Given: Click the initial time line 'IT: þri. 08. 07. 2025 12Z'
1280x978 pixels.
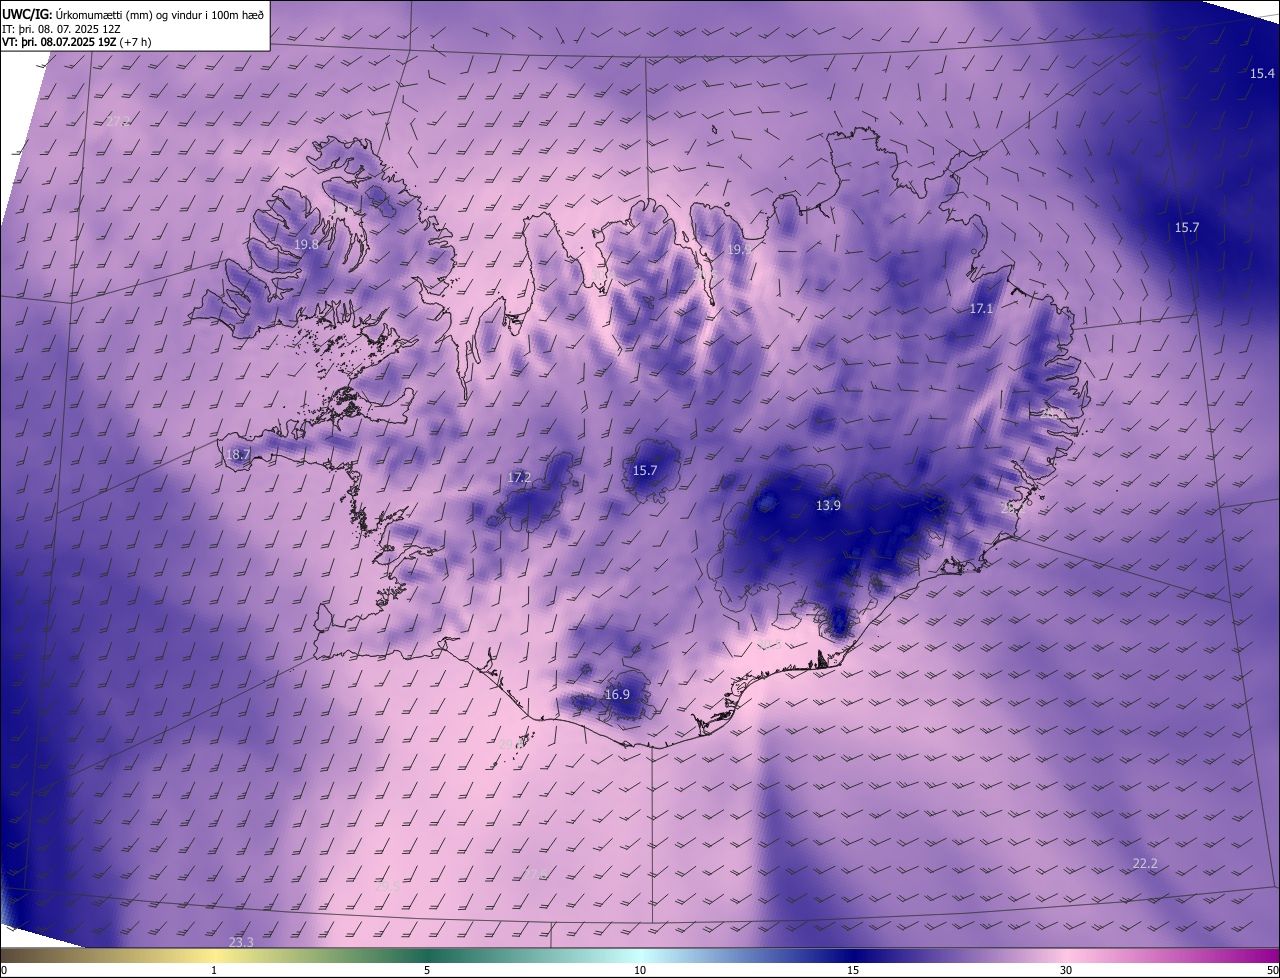Looking at the screenshot, I should click(60, 29).
